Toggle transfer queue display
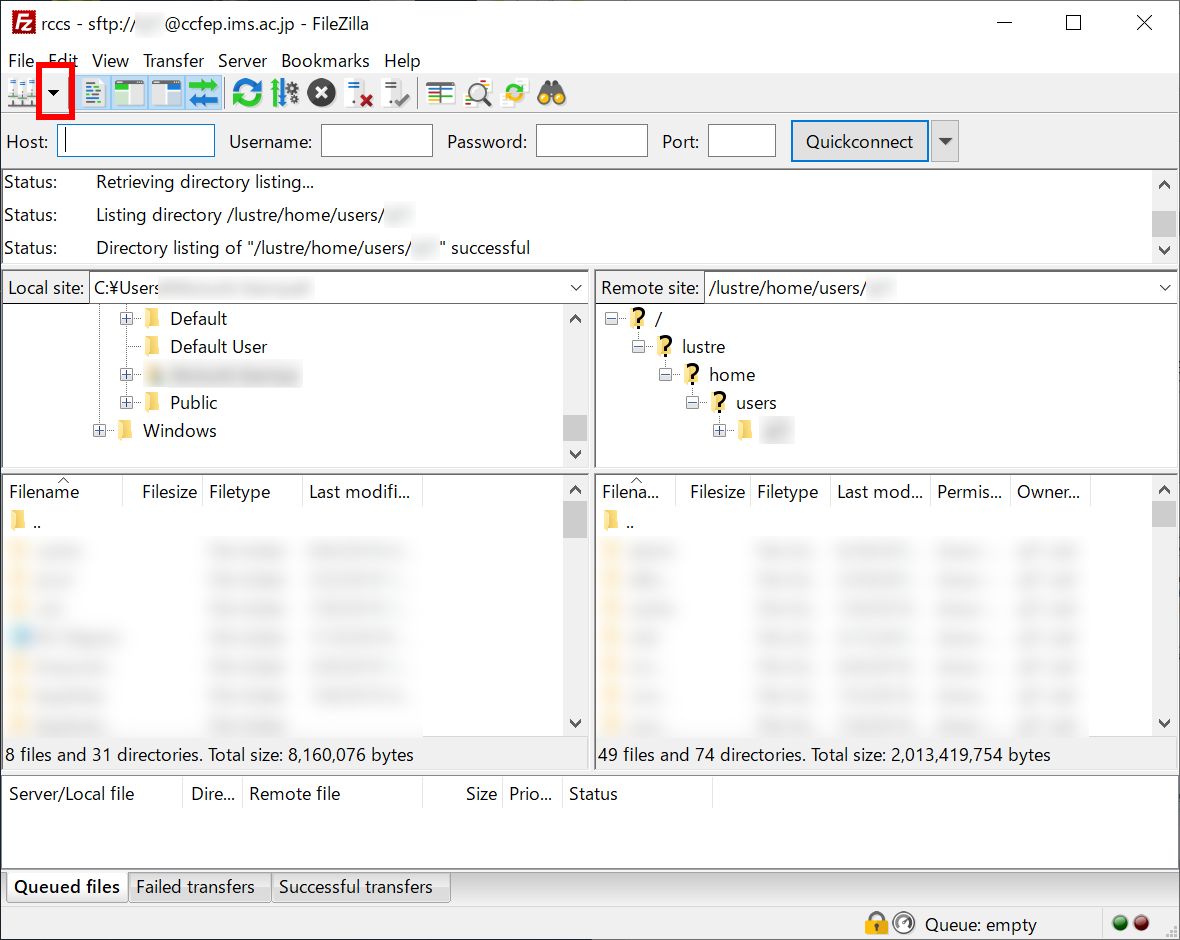The height and width of the screenshot is (940, 1180). pos(203,93)
